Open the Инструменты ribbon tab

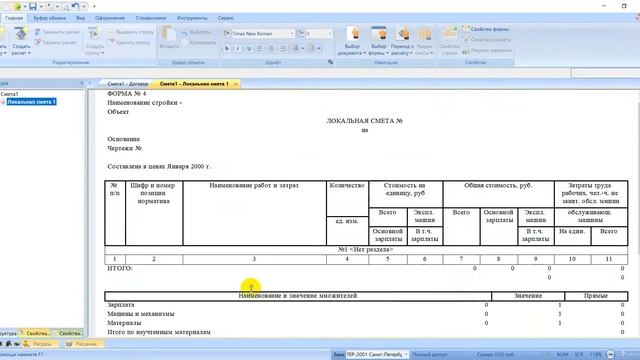pos(192,18)
